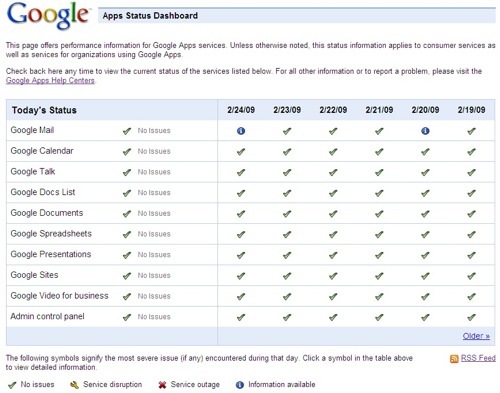This screenshot has height=393, width=500.
Task: Click the Google Mail info icon for 2/20/09
Action: (x=425, y=131)
